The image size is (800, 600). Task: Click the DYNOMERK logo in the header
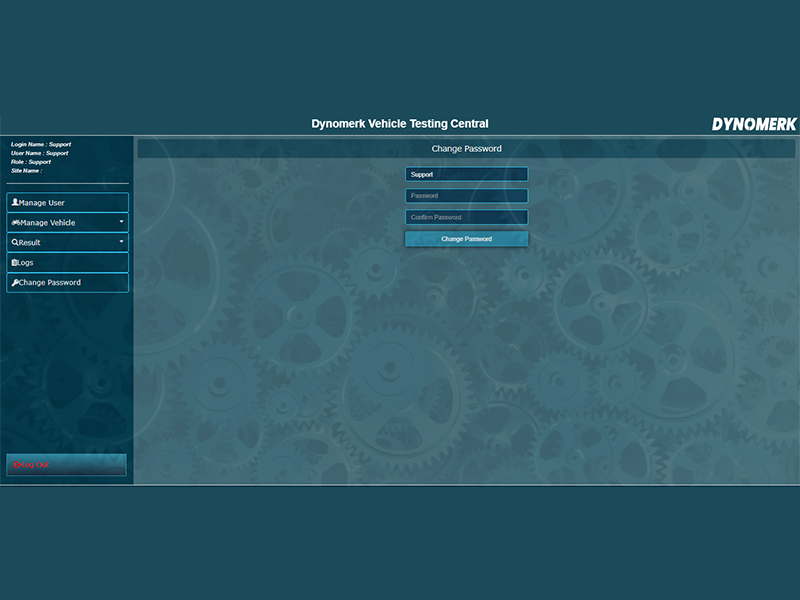pyautogui.click(x=754, y=124)
